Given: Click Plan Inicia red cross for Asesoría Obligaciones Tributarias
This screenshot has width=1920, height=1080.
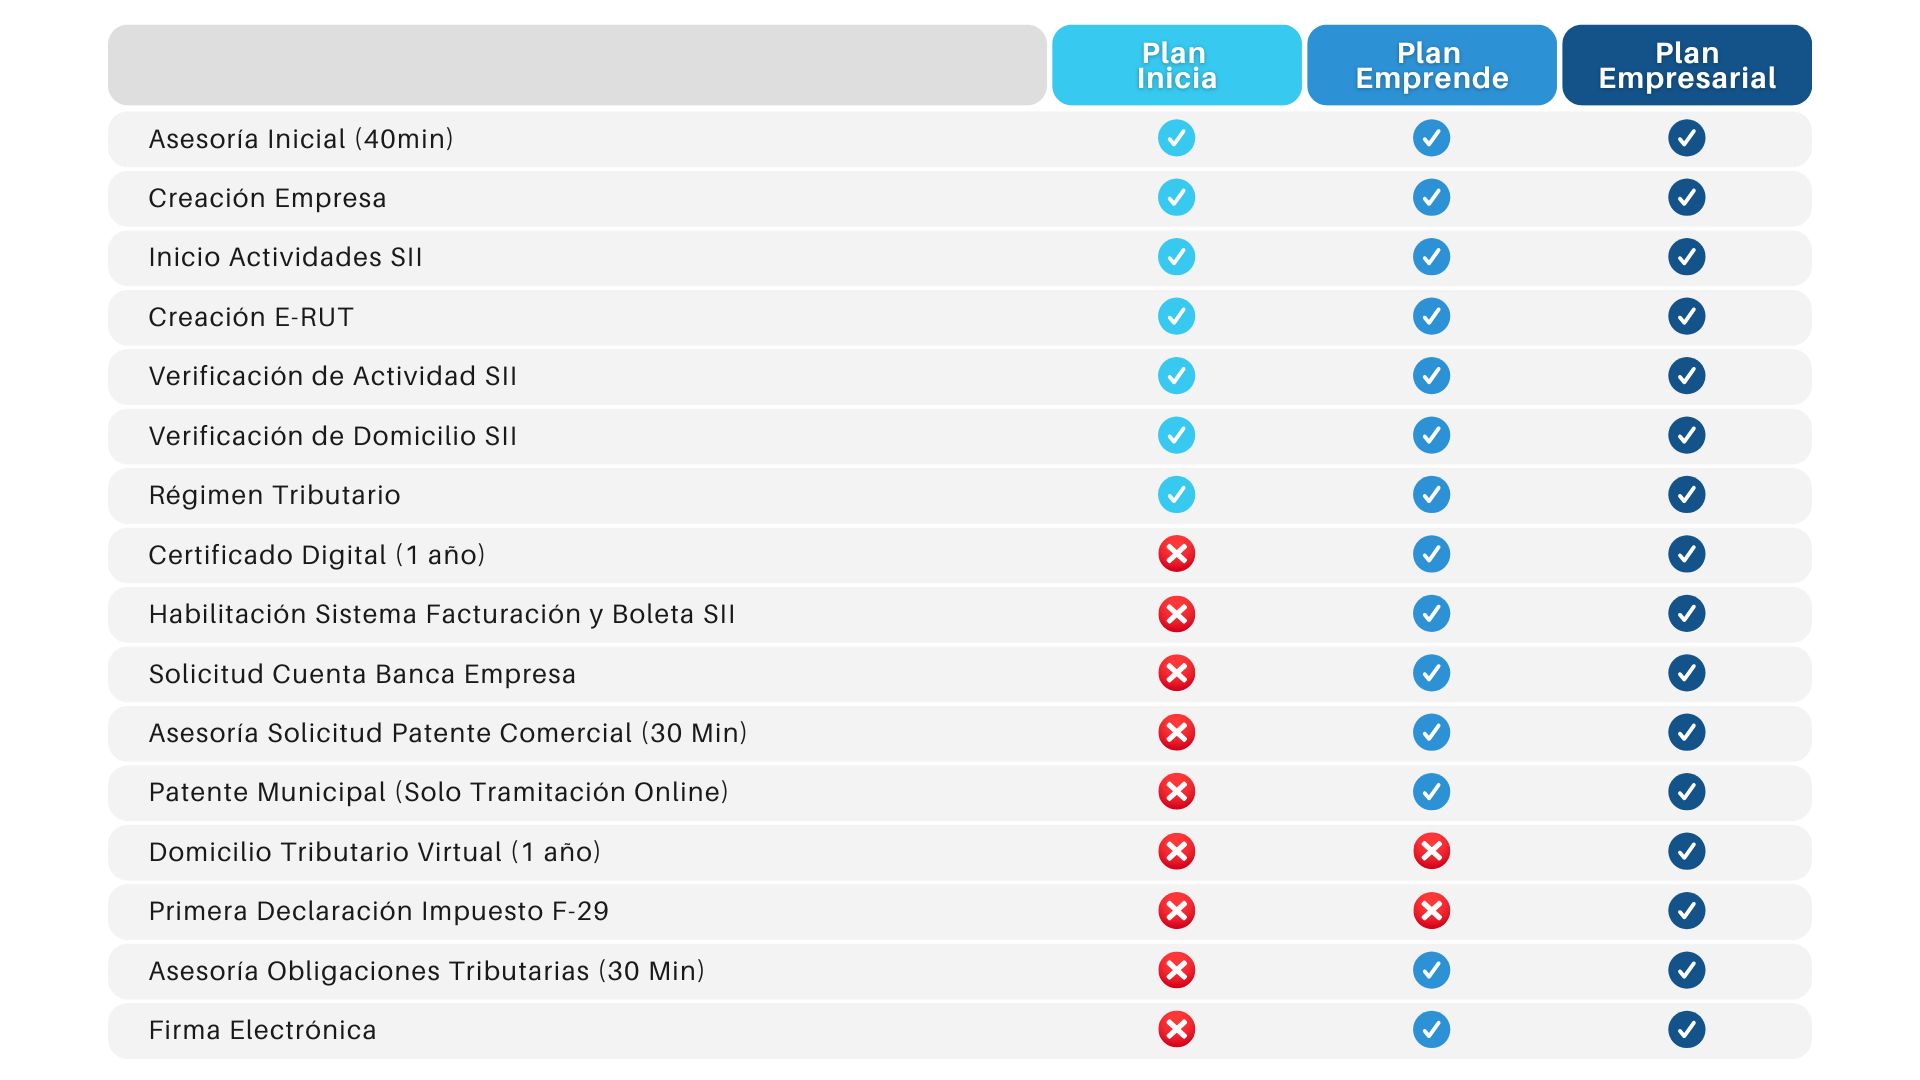Looking at the screenshot, I should click(x=1176, y=970).
